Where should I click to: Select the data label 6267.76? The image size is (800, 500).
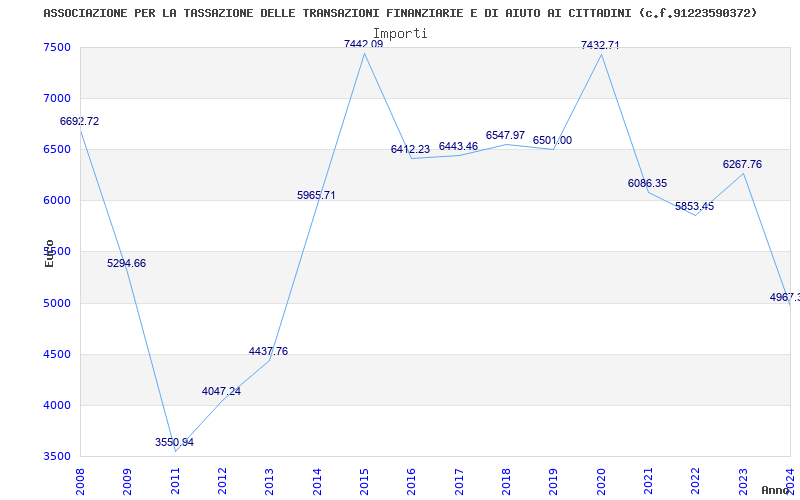(742, 164)
